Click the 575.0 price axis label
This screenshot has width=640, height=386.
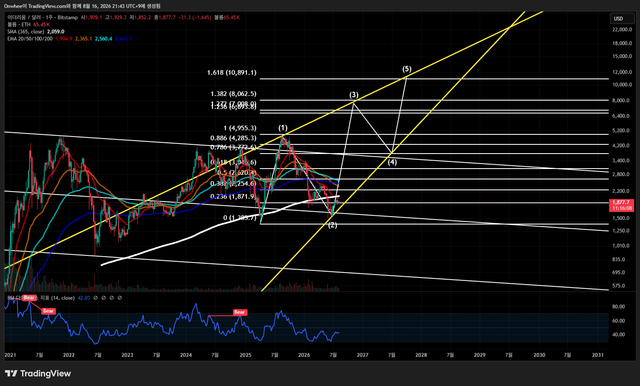pos(619,286)
